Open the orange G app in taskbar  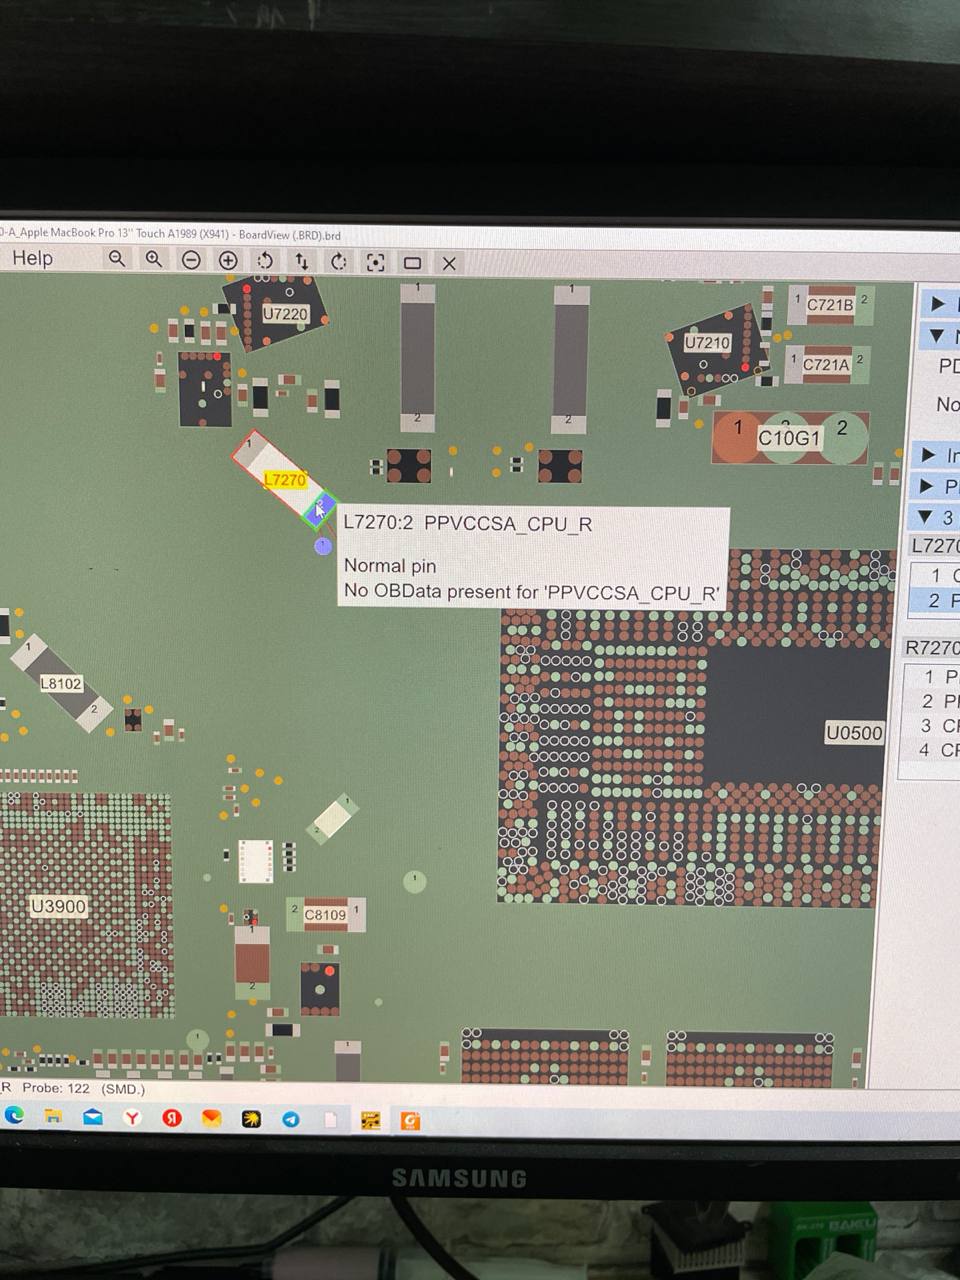coord(410,1122)
